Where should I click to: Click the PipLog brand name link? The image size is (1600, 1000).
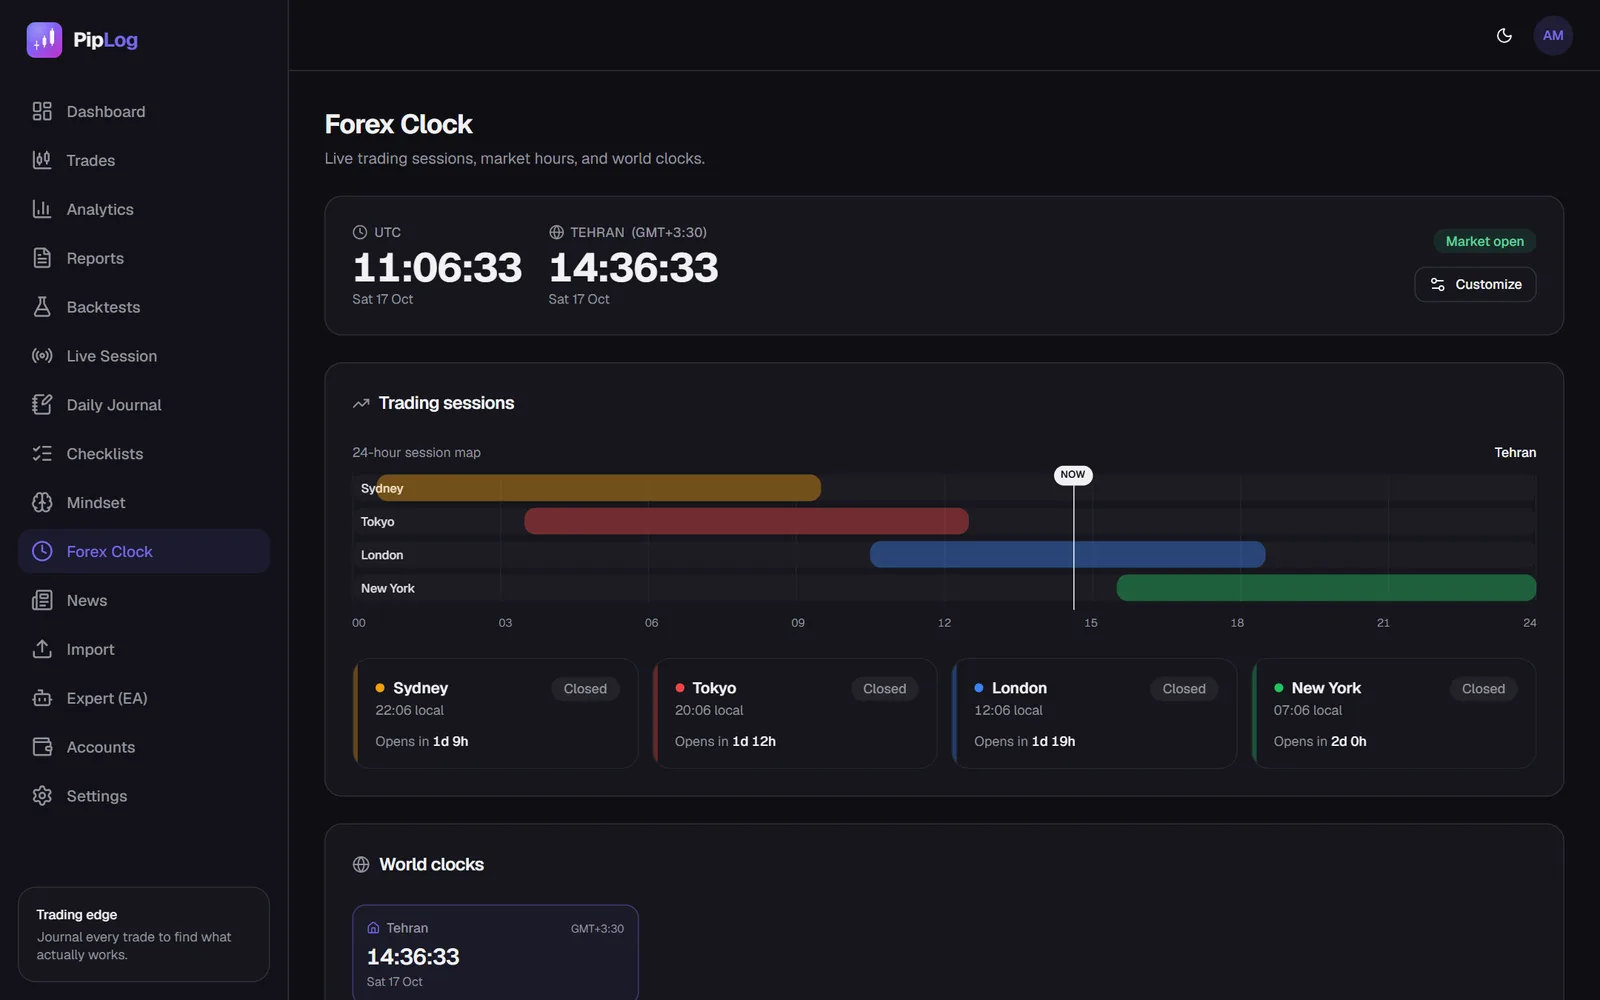[x=105, y=40]
